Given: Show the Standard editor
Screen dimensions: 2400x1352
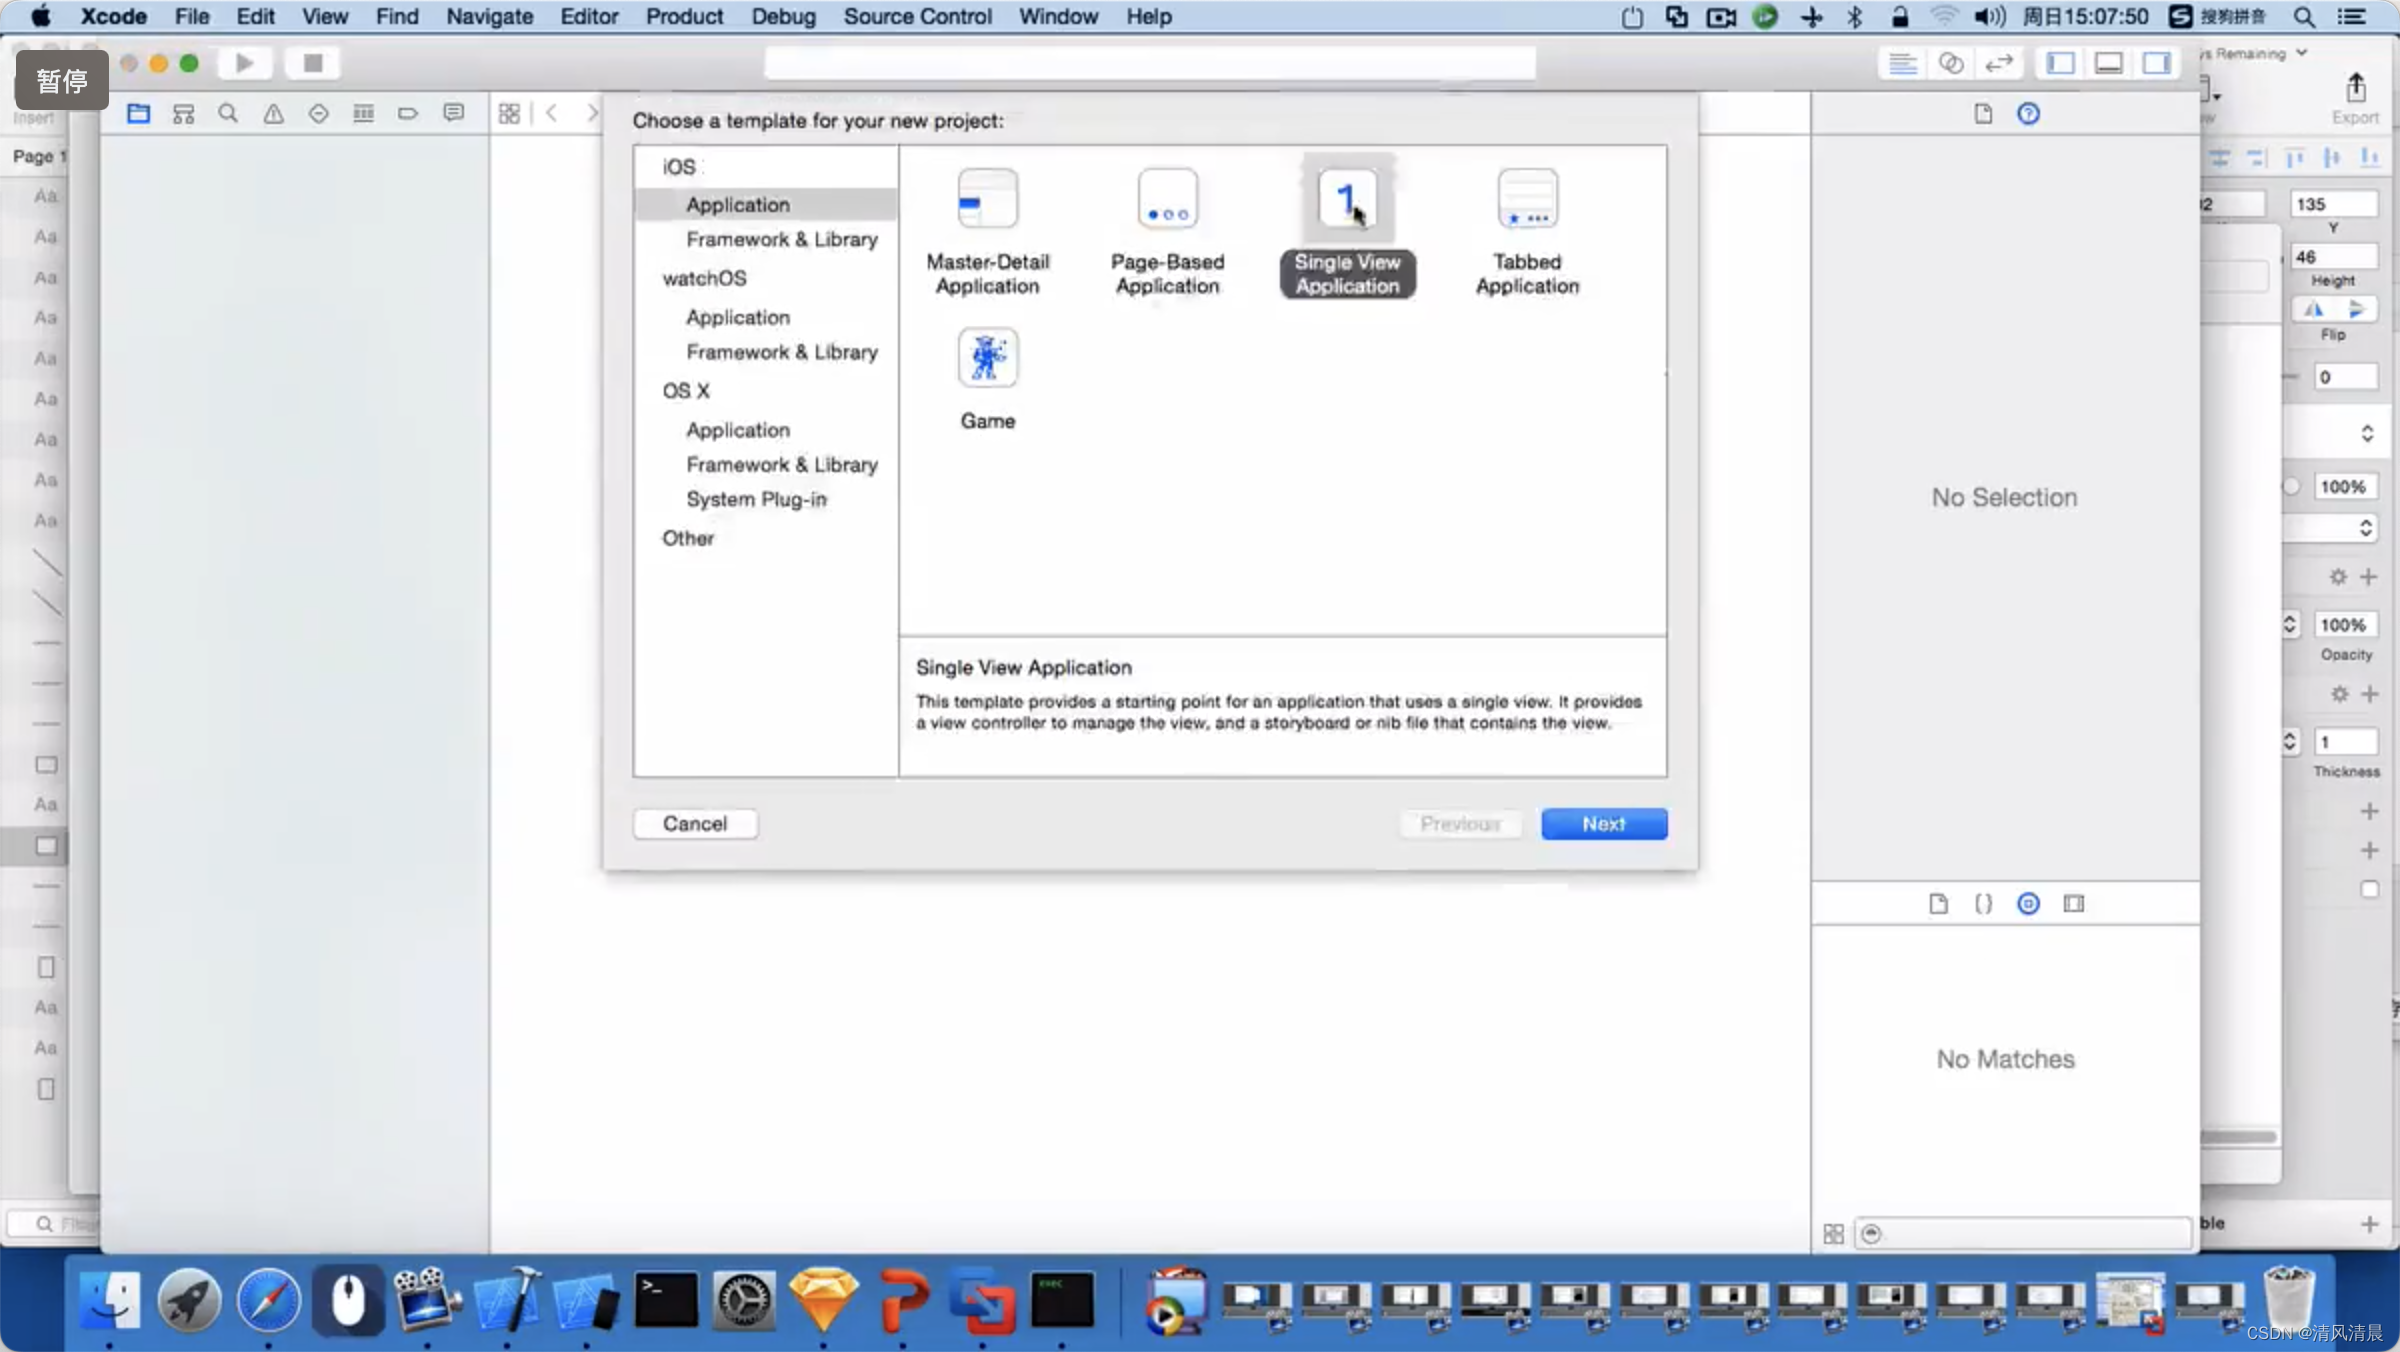Looking at the screenshot, I should 1902,63.
